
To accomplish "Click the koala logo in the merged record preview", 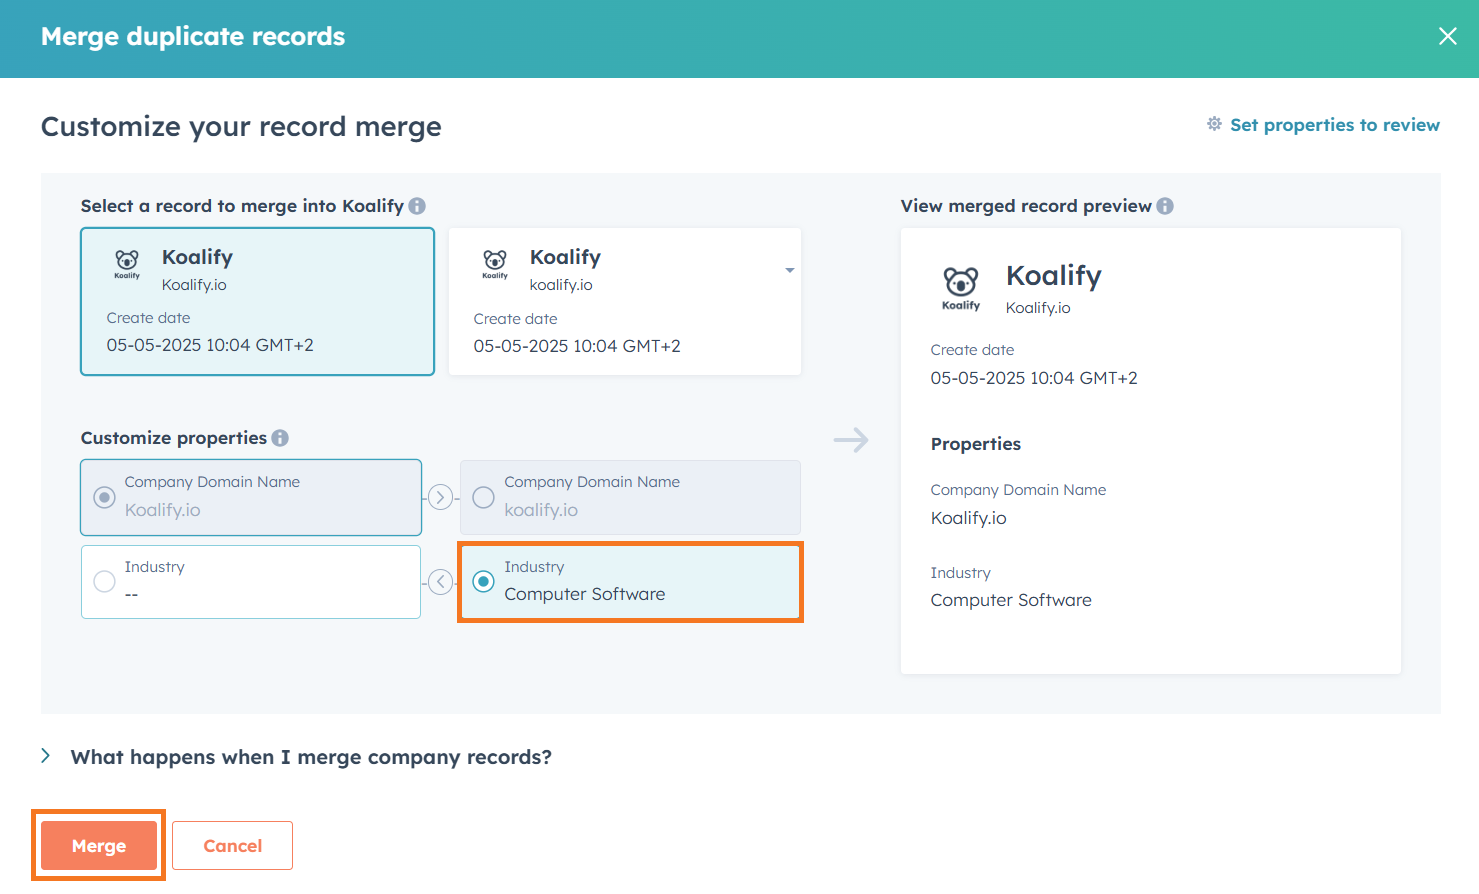I will (961, 289).
